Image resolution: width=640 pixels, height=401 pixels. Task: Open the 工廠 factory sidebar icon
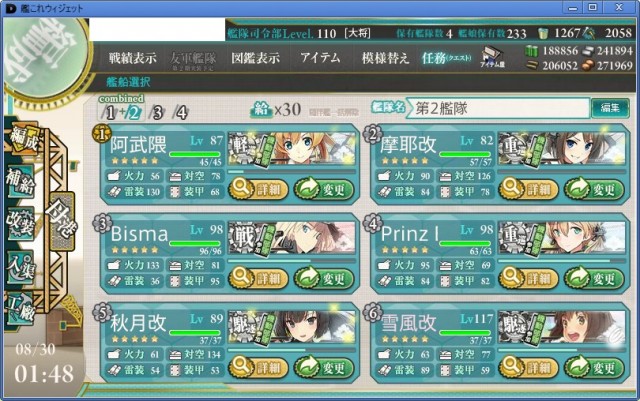[x=20, y=309]
